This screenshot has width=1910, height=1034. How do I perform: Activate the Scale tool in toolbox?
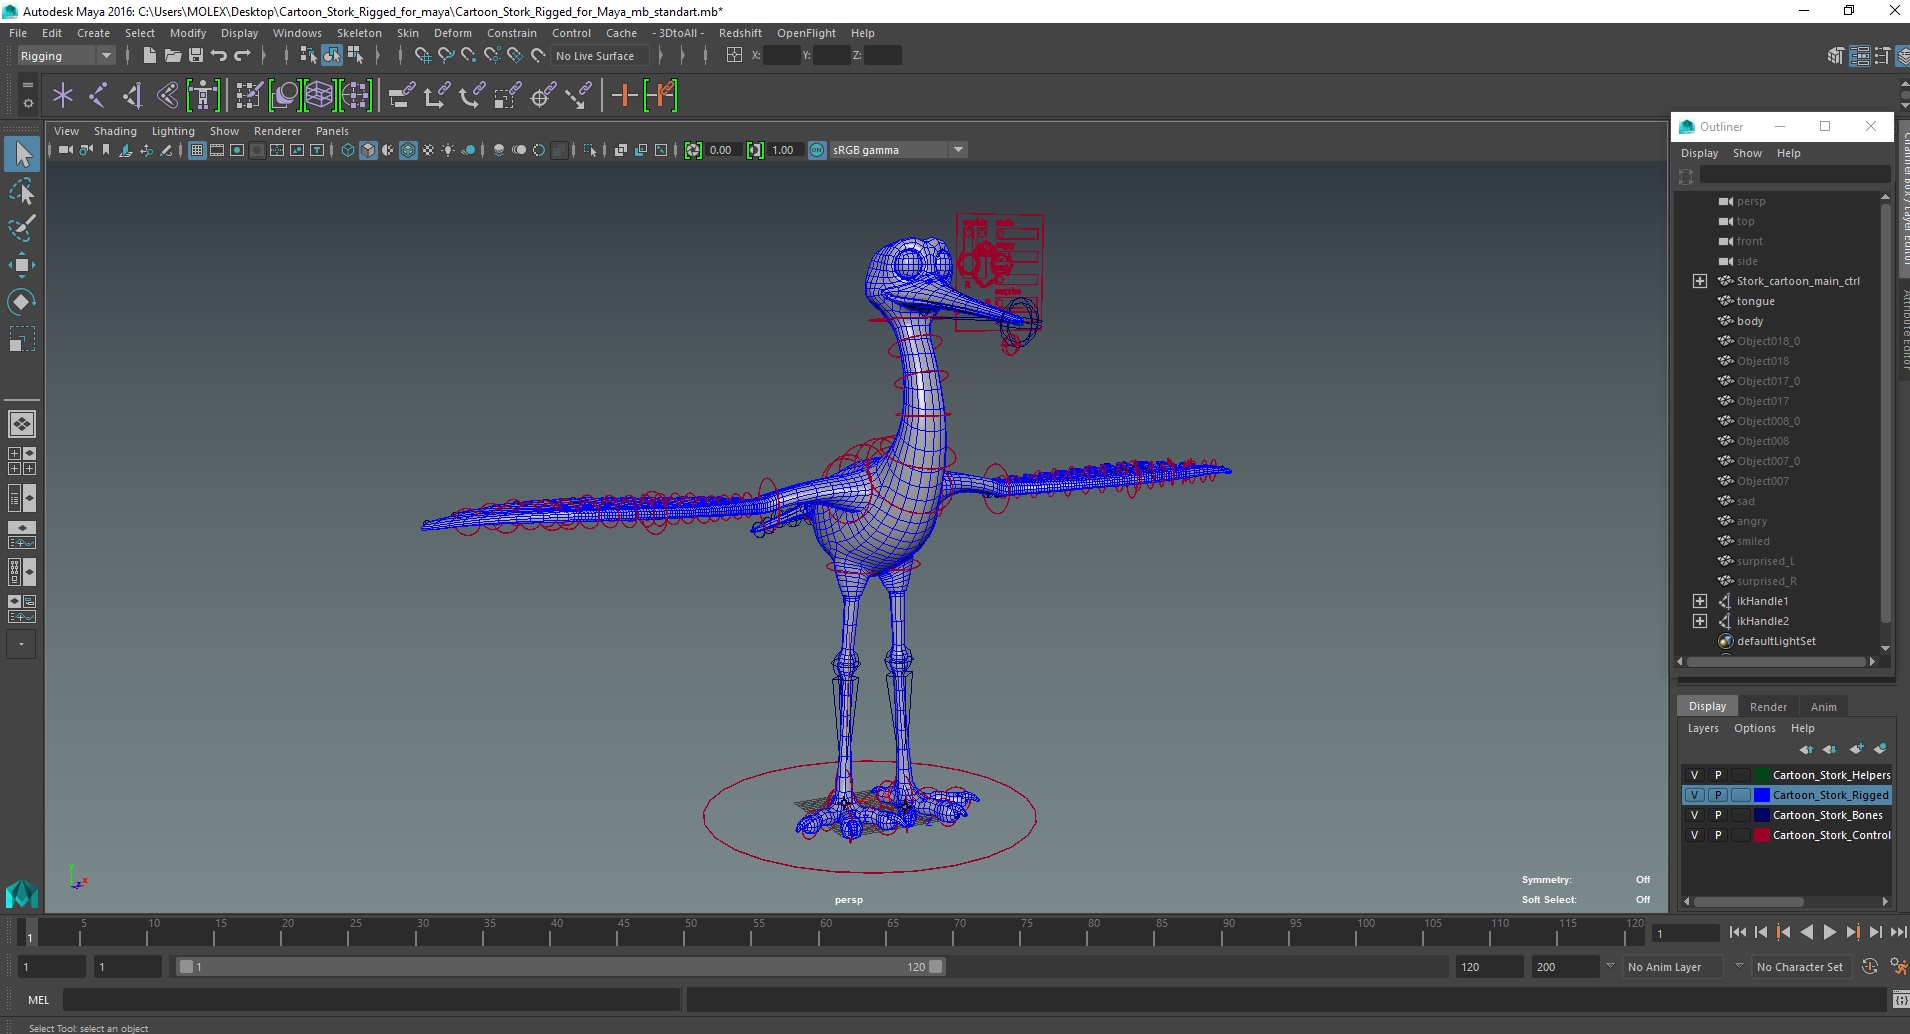(22, 339)
